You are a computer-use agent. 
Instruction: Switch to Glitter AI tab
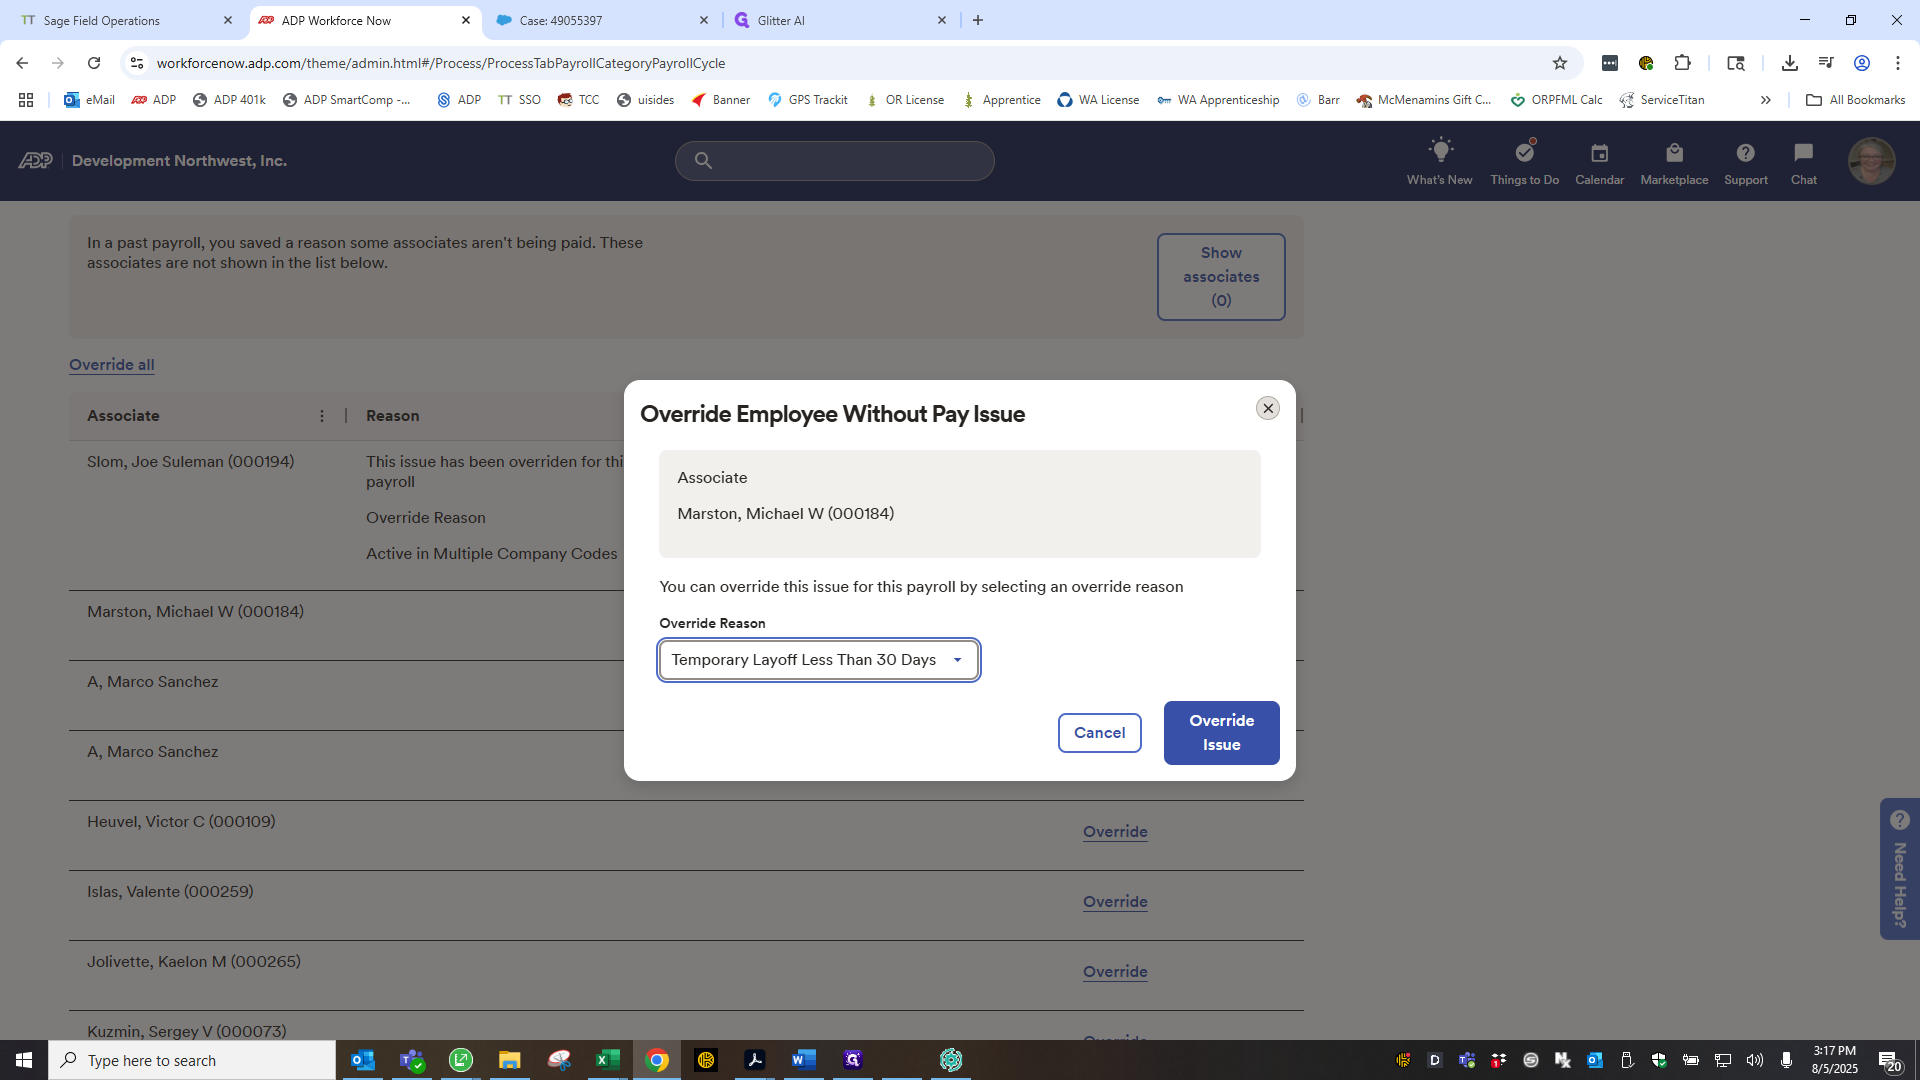(840, 20)
